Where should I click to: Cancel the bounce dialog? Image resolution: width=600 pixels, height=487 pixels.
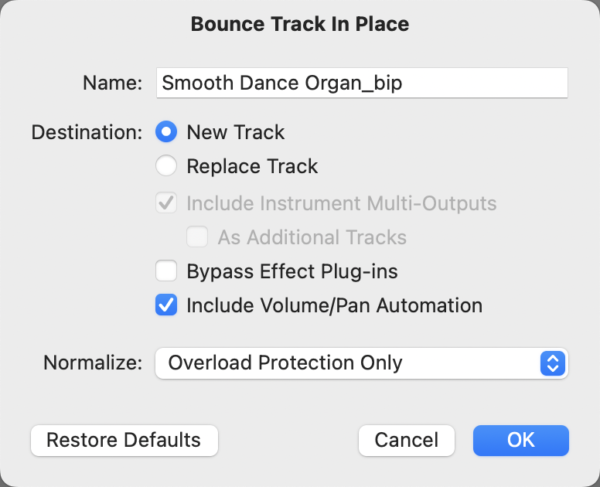[x=406, y=440]
